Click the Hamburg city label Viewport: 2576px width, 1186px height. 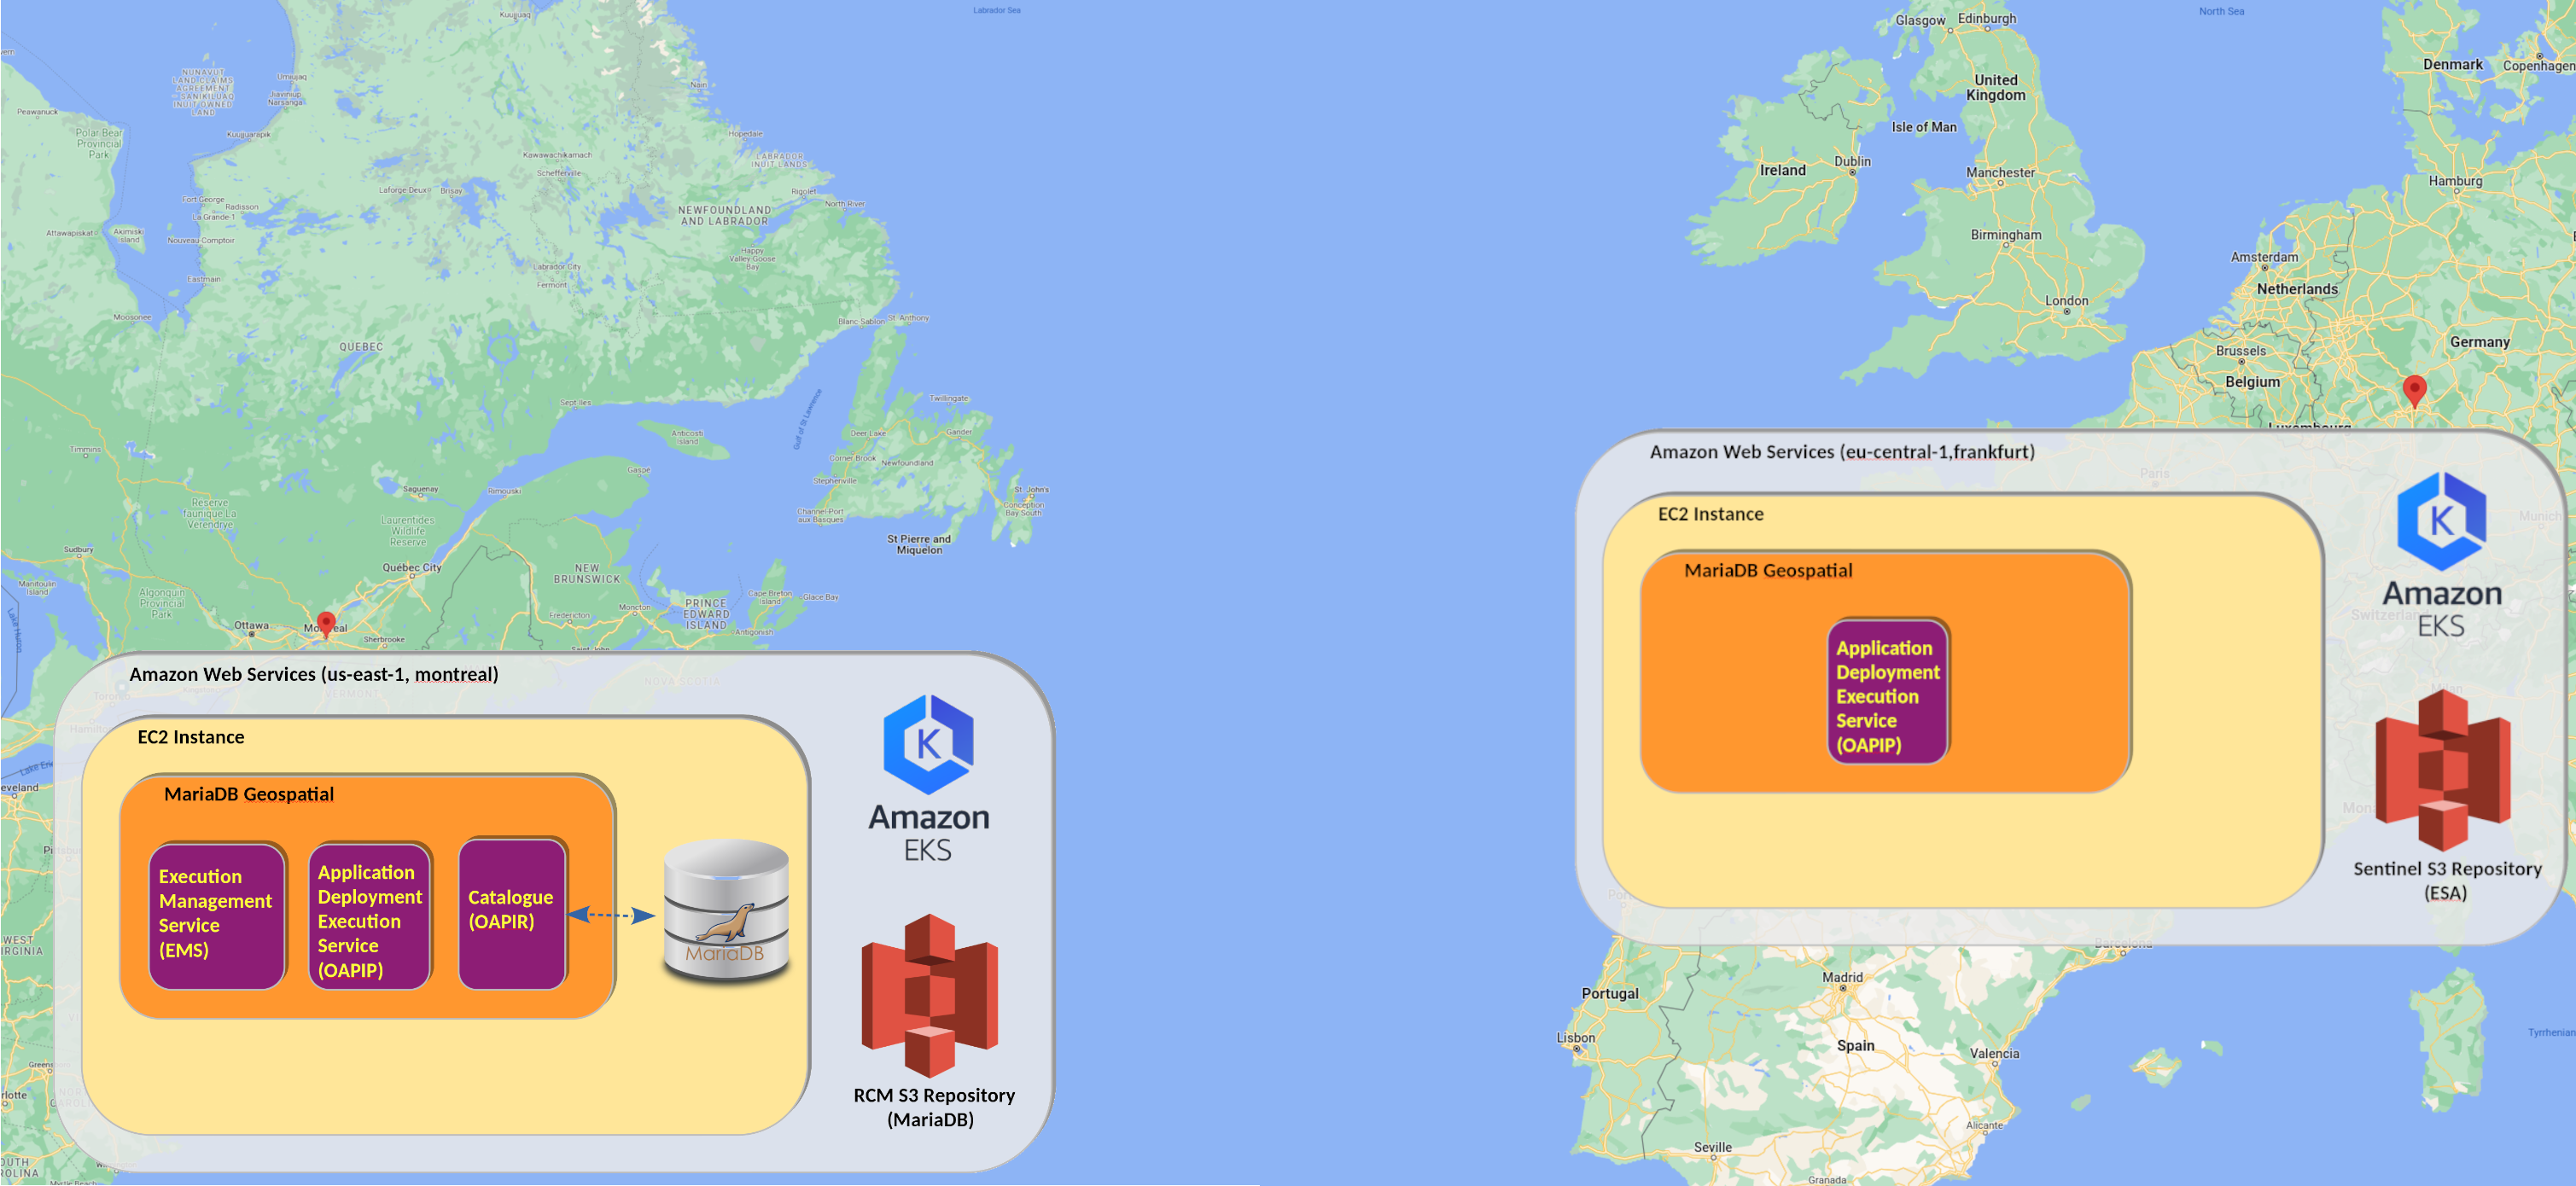tap(2455, 181)
